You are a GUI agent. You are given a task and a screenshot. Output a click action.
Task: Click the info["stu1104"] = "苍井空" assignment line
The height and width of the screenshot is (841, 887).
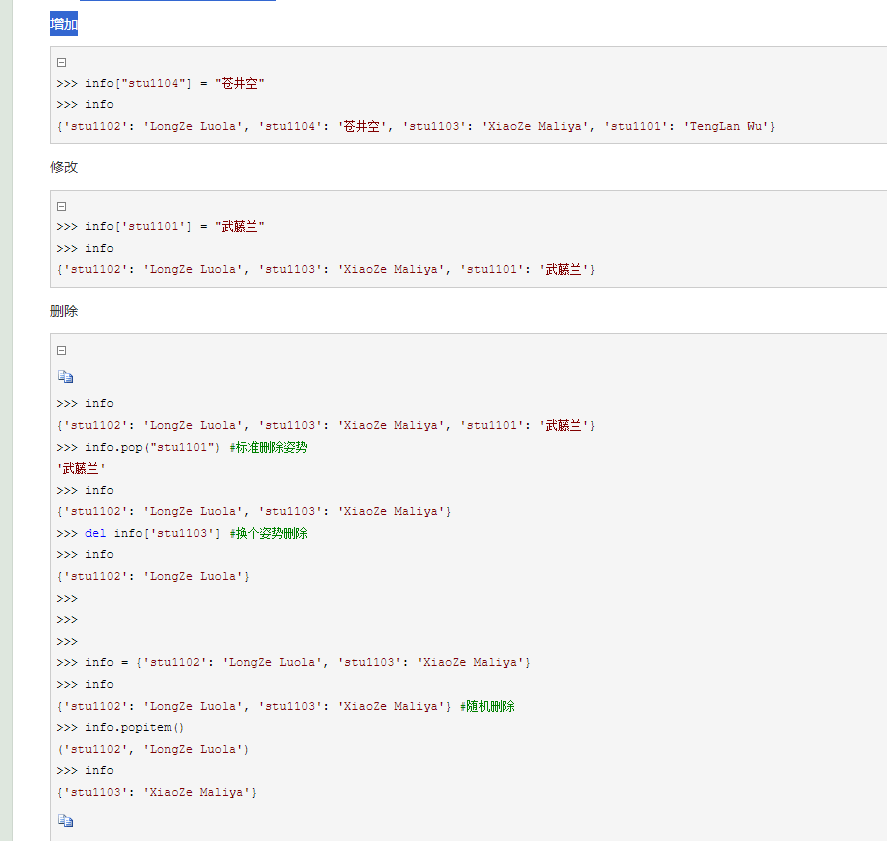tap(174, 83)
